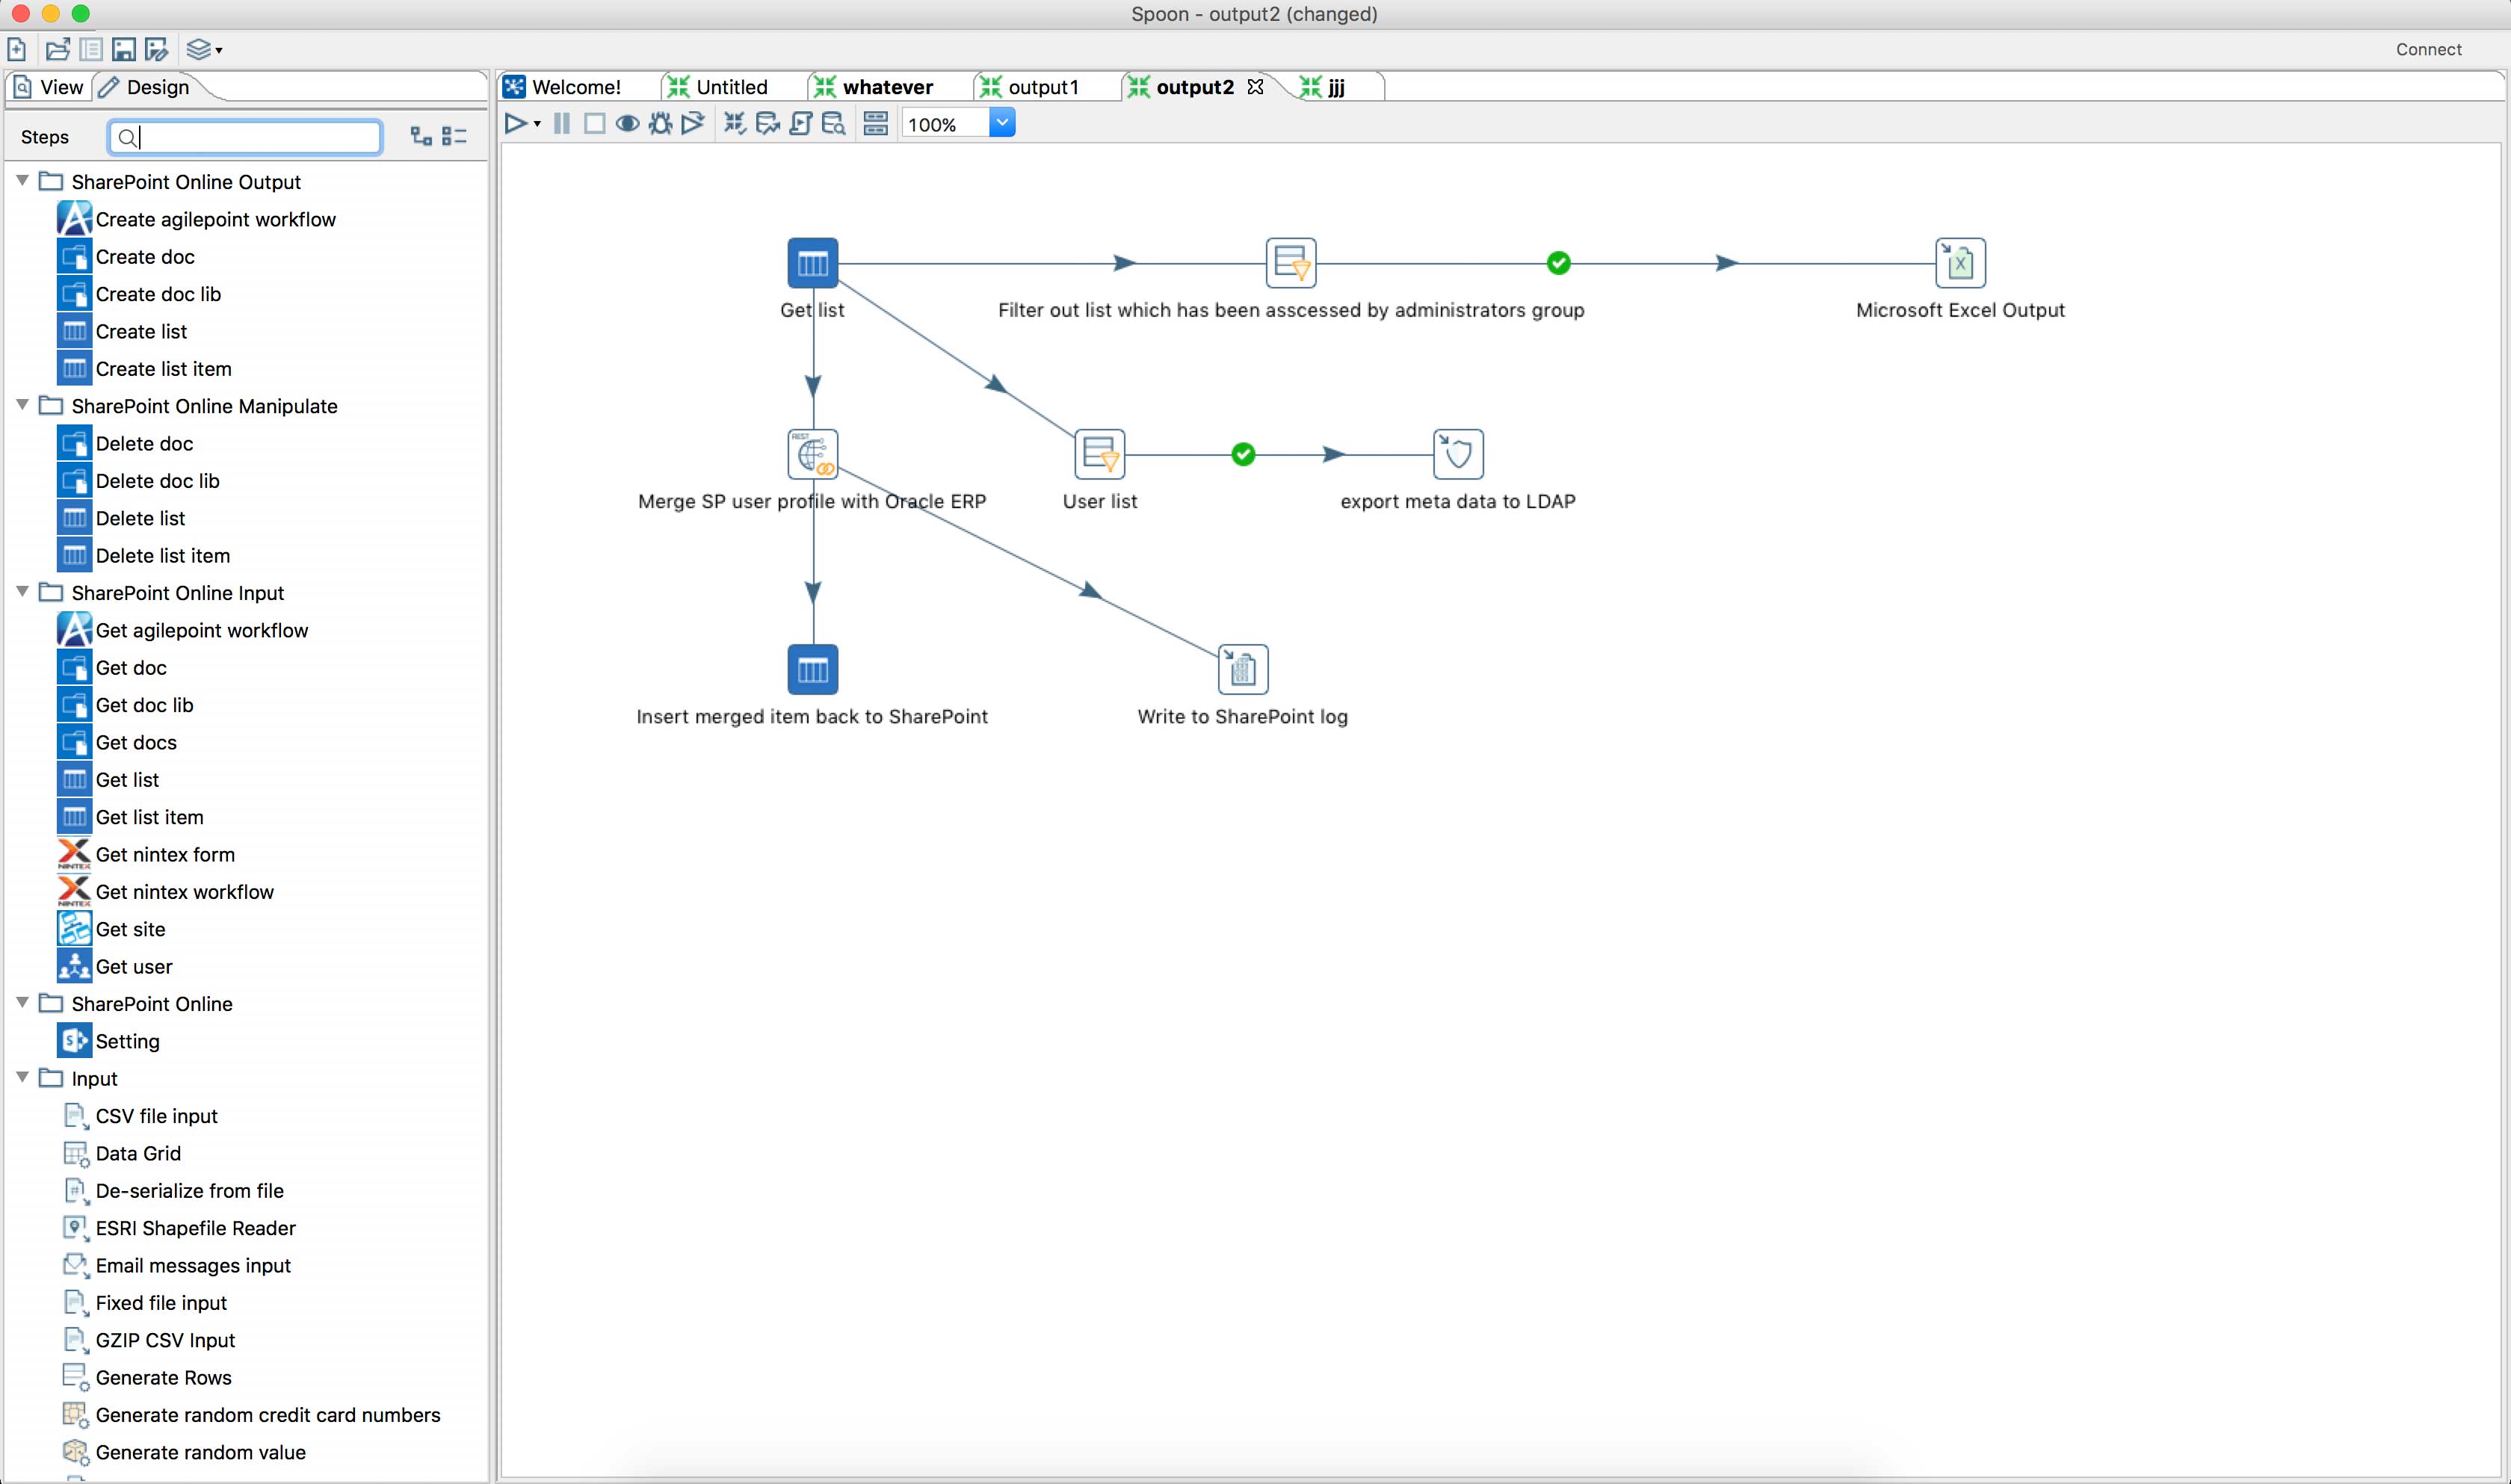Collapse the Input folder

tap(22, 1078)
